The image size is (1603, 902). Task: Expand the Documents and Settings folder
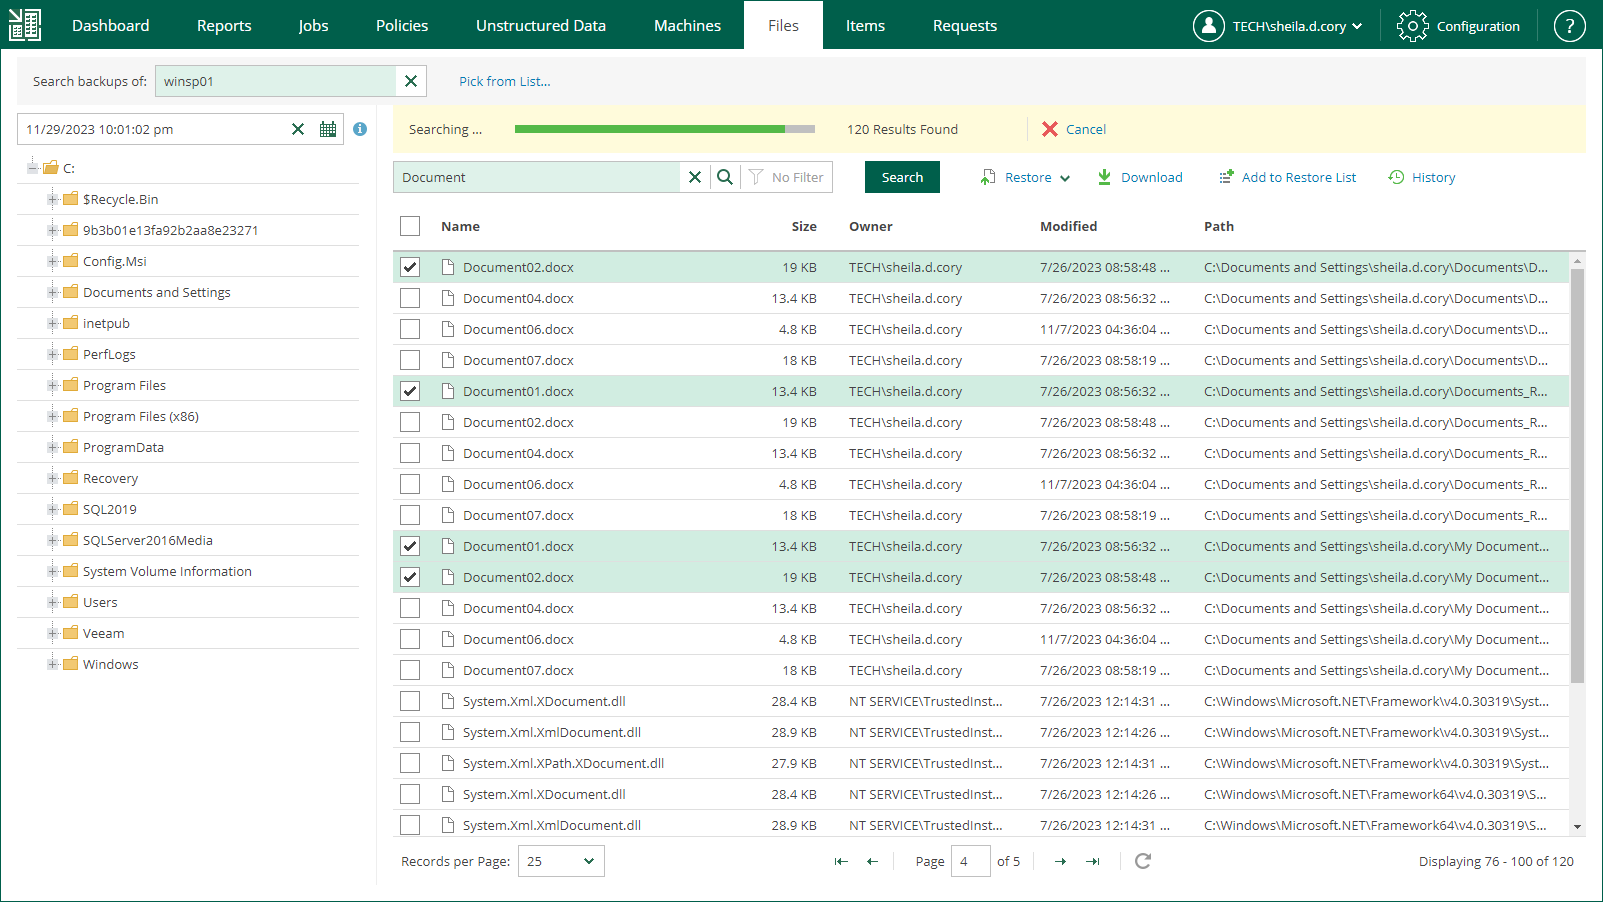pyautogui.click(x=52, y=292)
